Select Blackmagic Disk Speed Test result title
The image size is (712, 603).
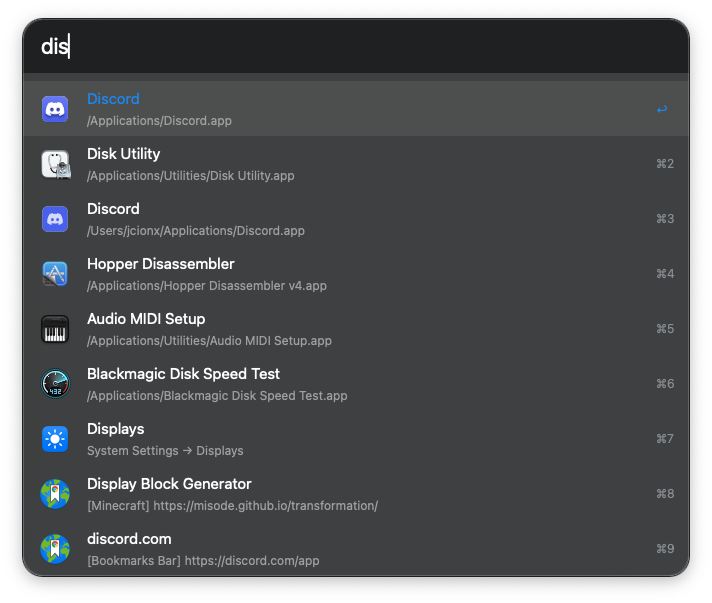[183, 374]
